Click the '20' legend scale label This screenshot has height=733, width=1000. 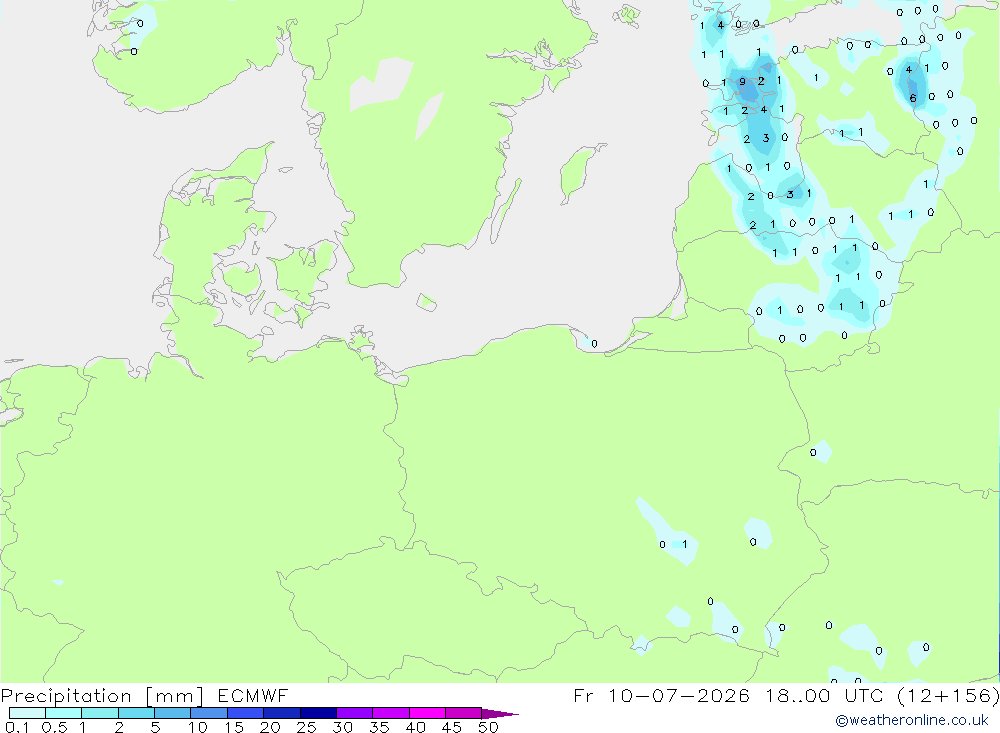270,727
